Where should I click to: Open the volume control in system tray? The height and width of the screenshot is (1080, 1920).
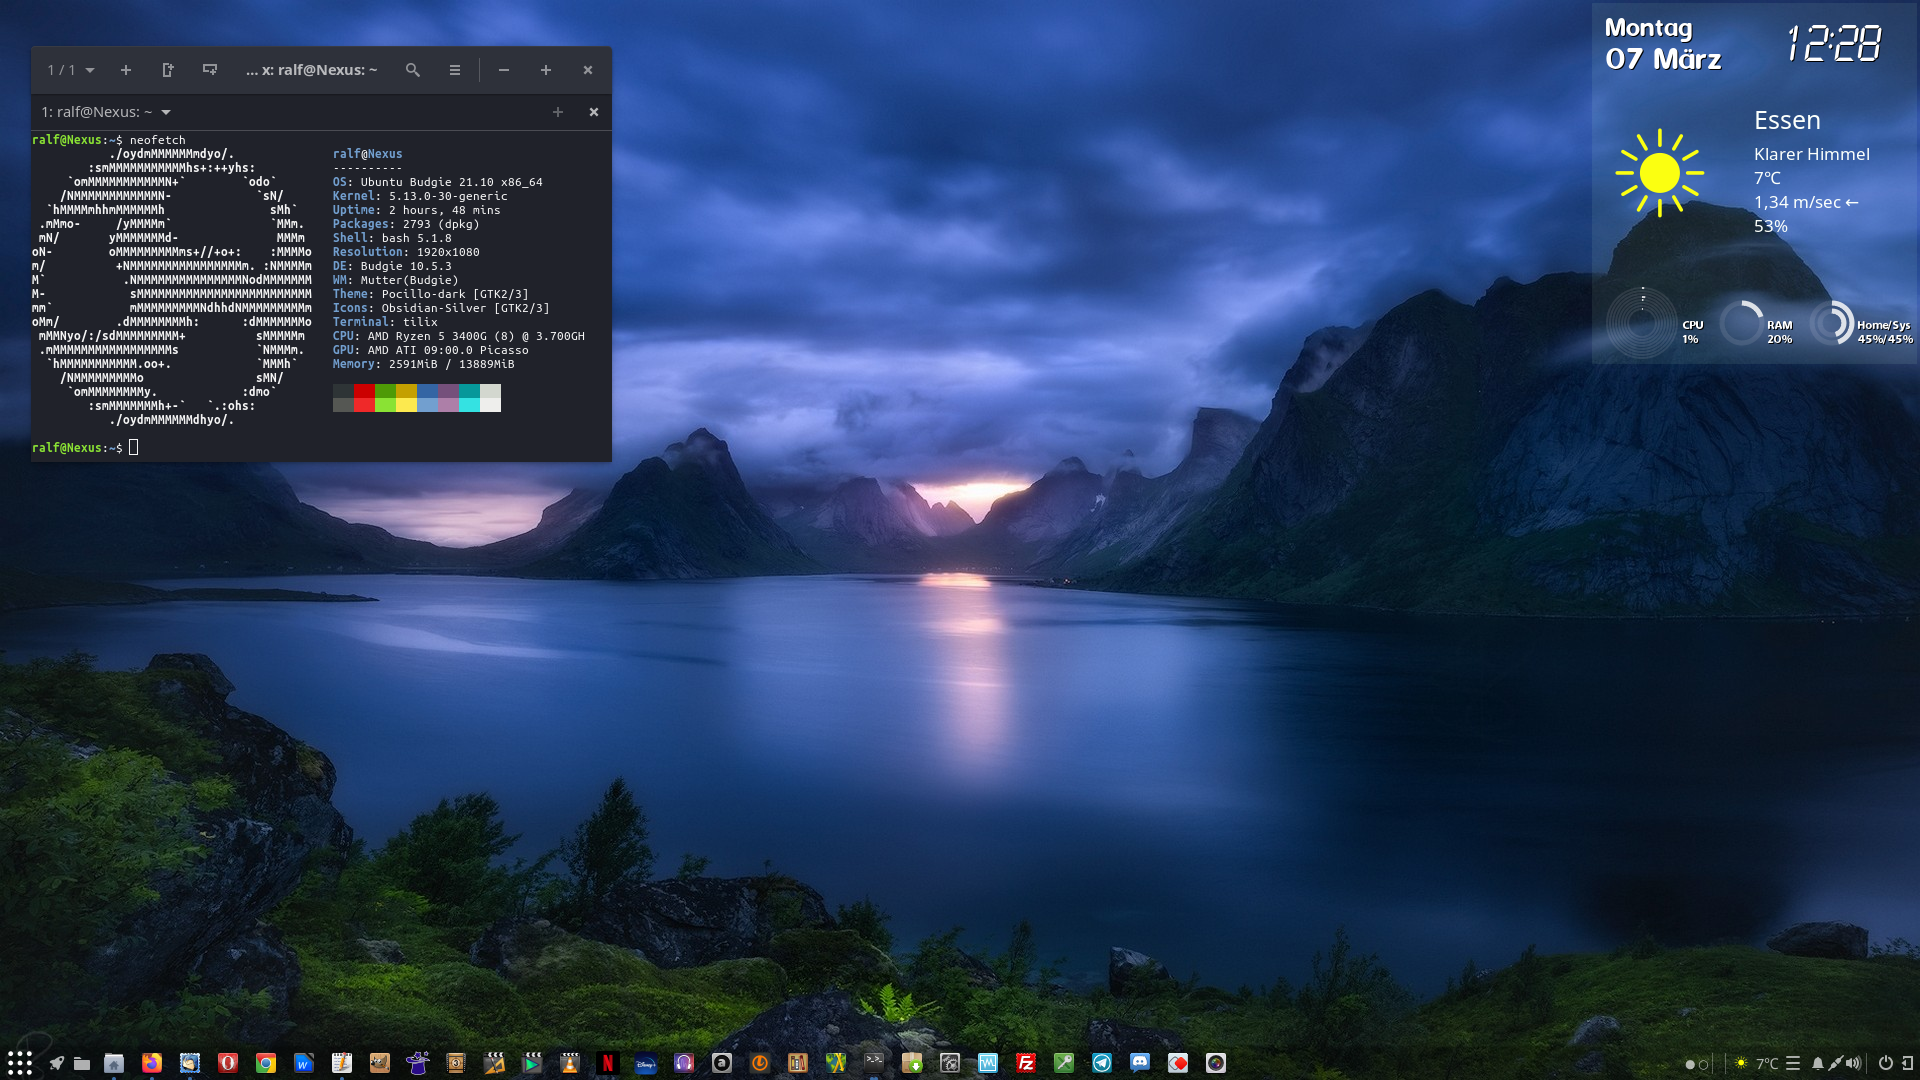[1853, 1063]
